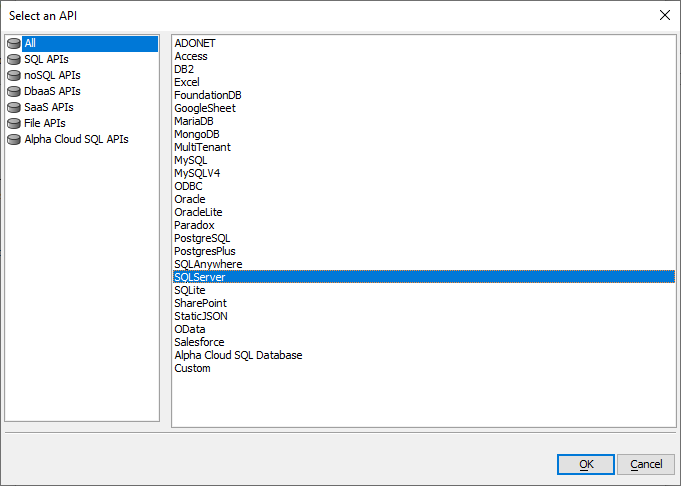Pick MongoDB from the list

[x=197, y=135]
